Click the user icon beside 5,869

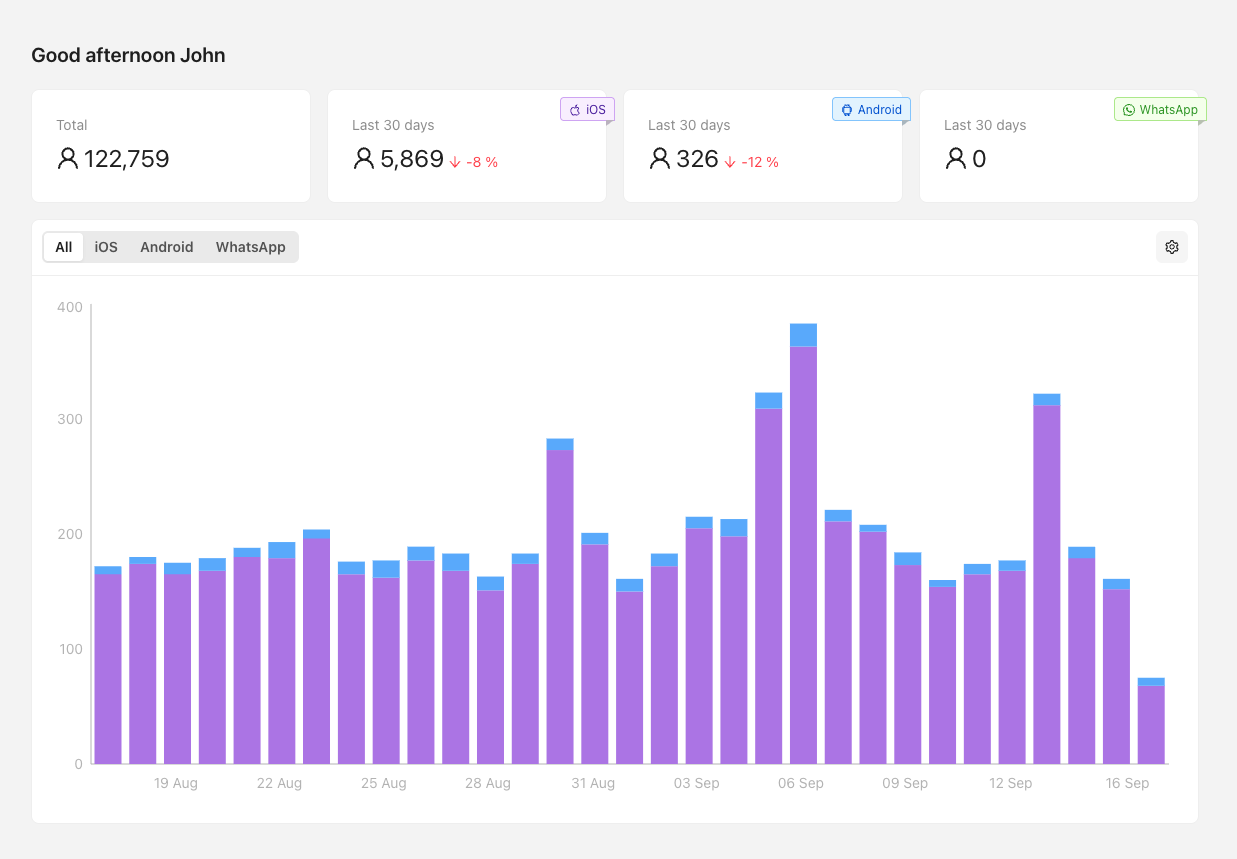pos(364,159)
